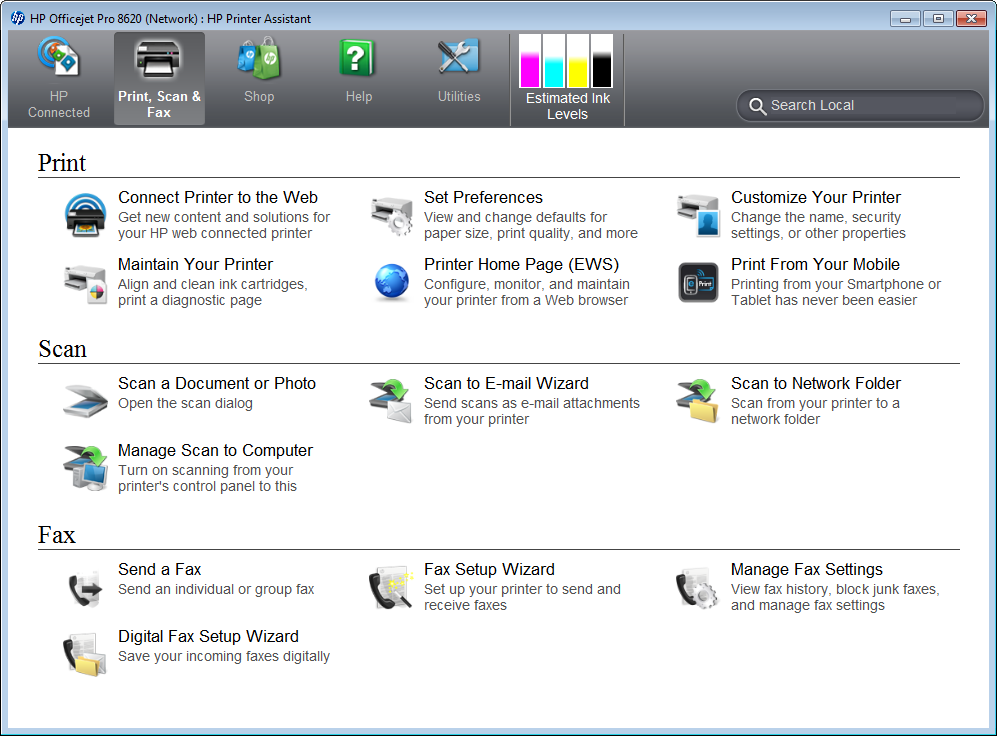Click the Set Preferences printer gear icon
This screenshot has width=997, height=736.
tap(392, 215)
